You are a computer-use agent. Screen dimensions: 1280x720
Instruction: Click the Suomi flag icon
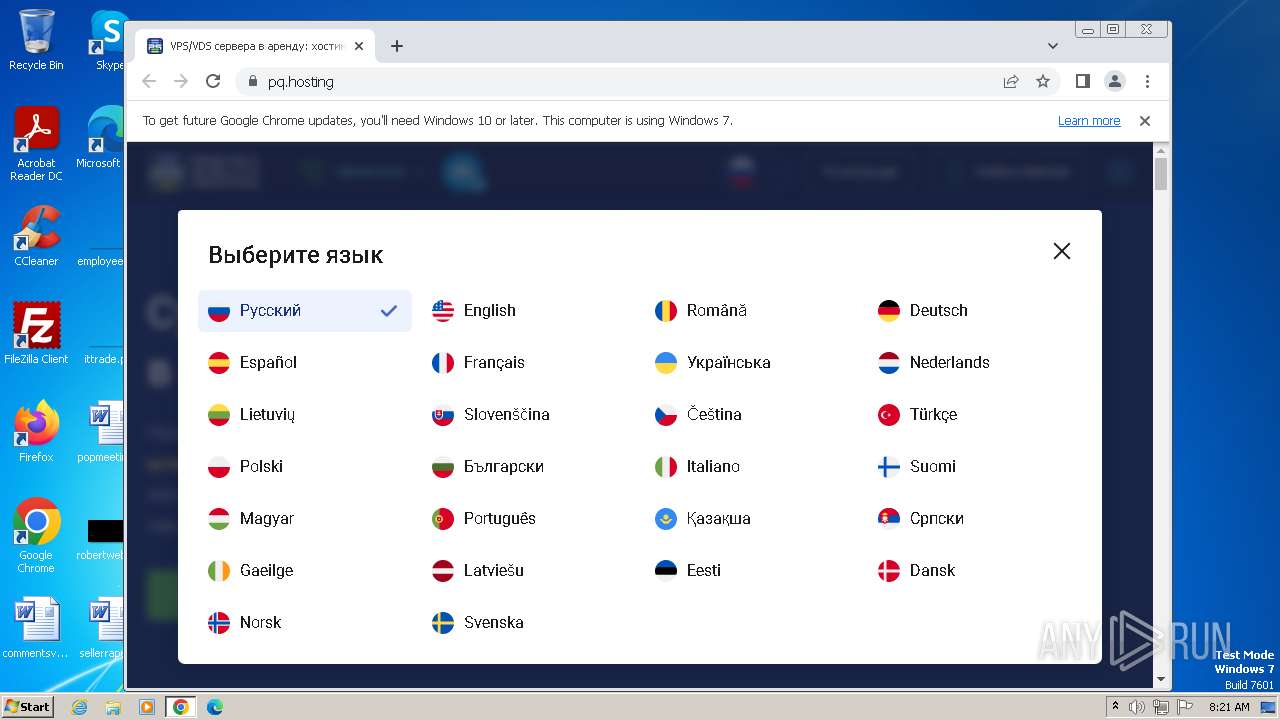point(889,467)
